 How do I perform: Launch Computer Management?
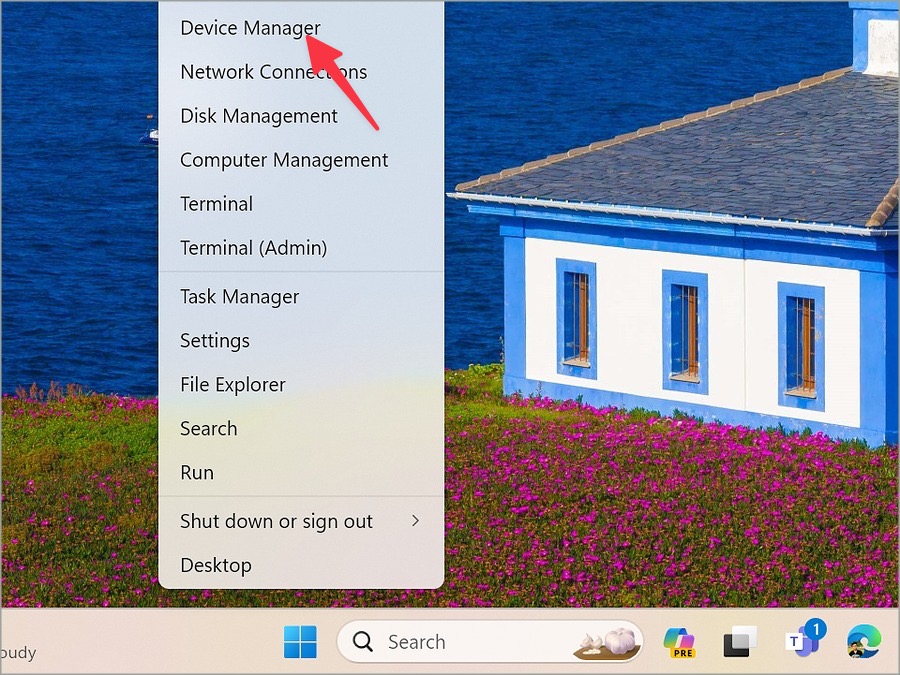[x=301, y=160]
